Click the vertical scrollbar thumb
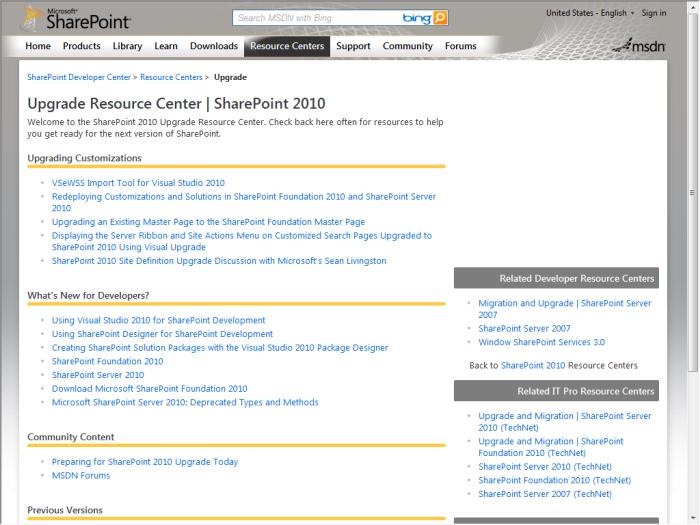 pos(692,192)
